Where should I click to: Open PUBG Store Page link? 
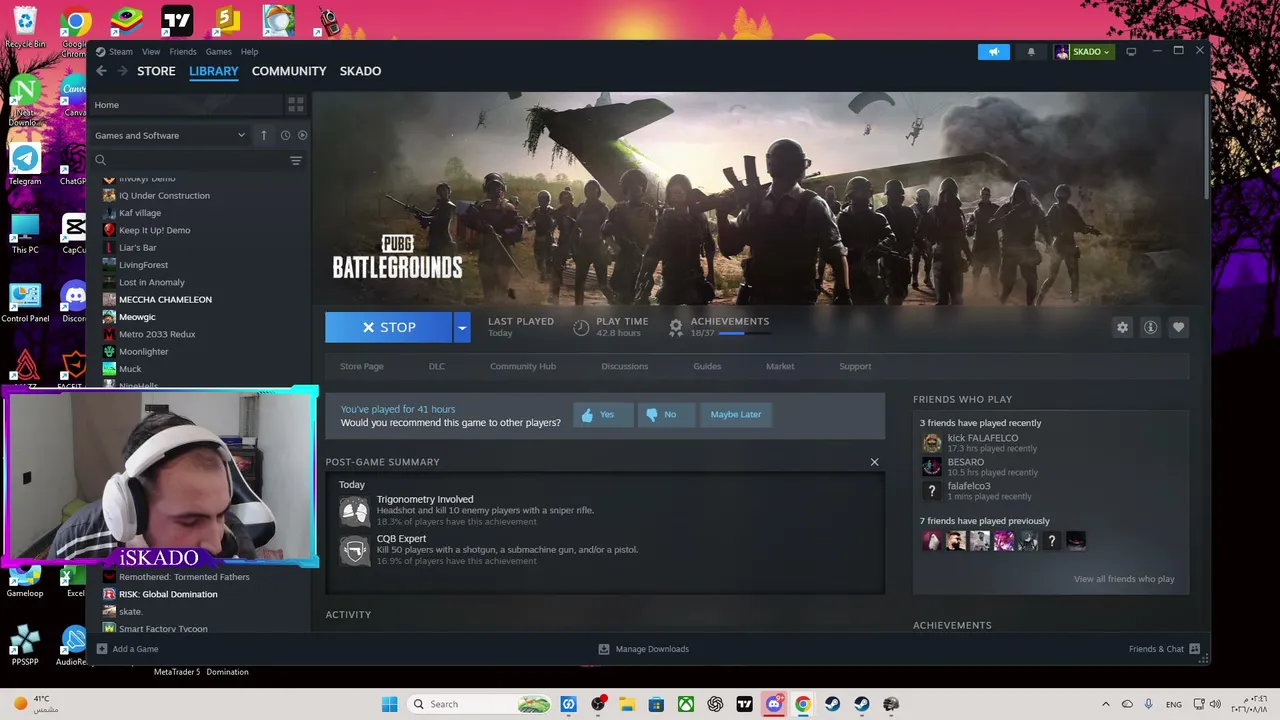pyautogui.click(x=362, y=366)
